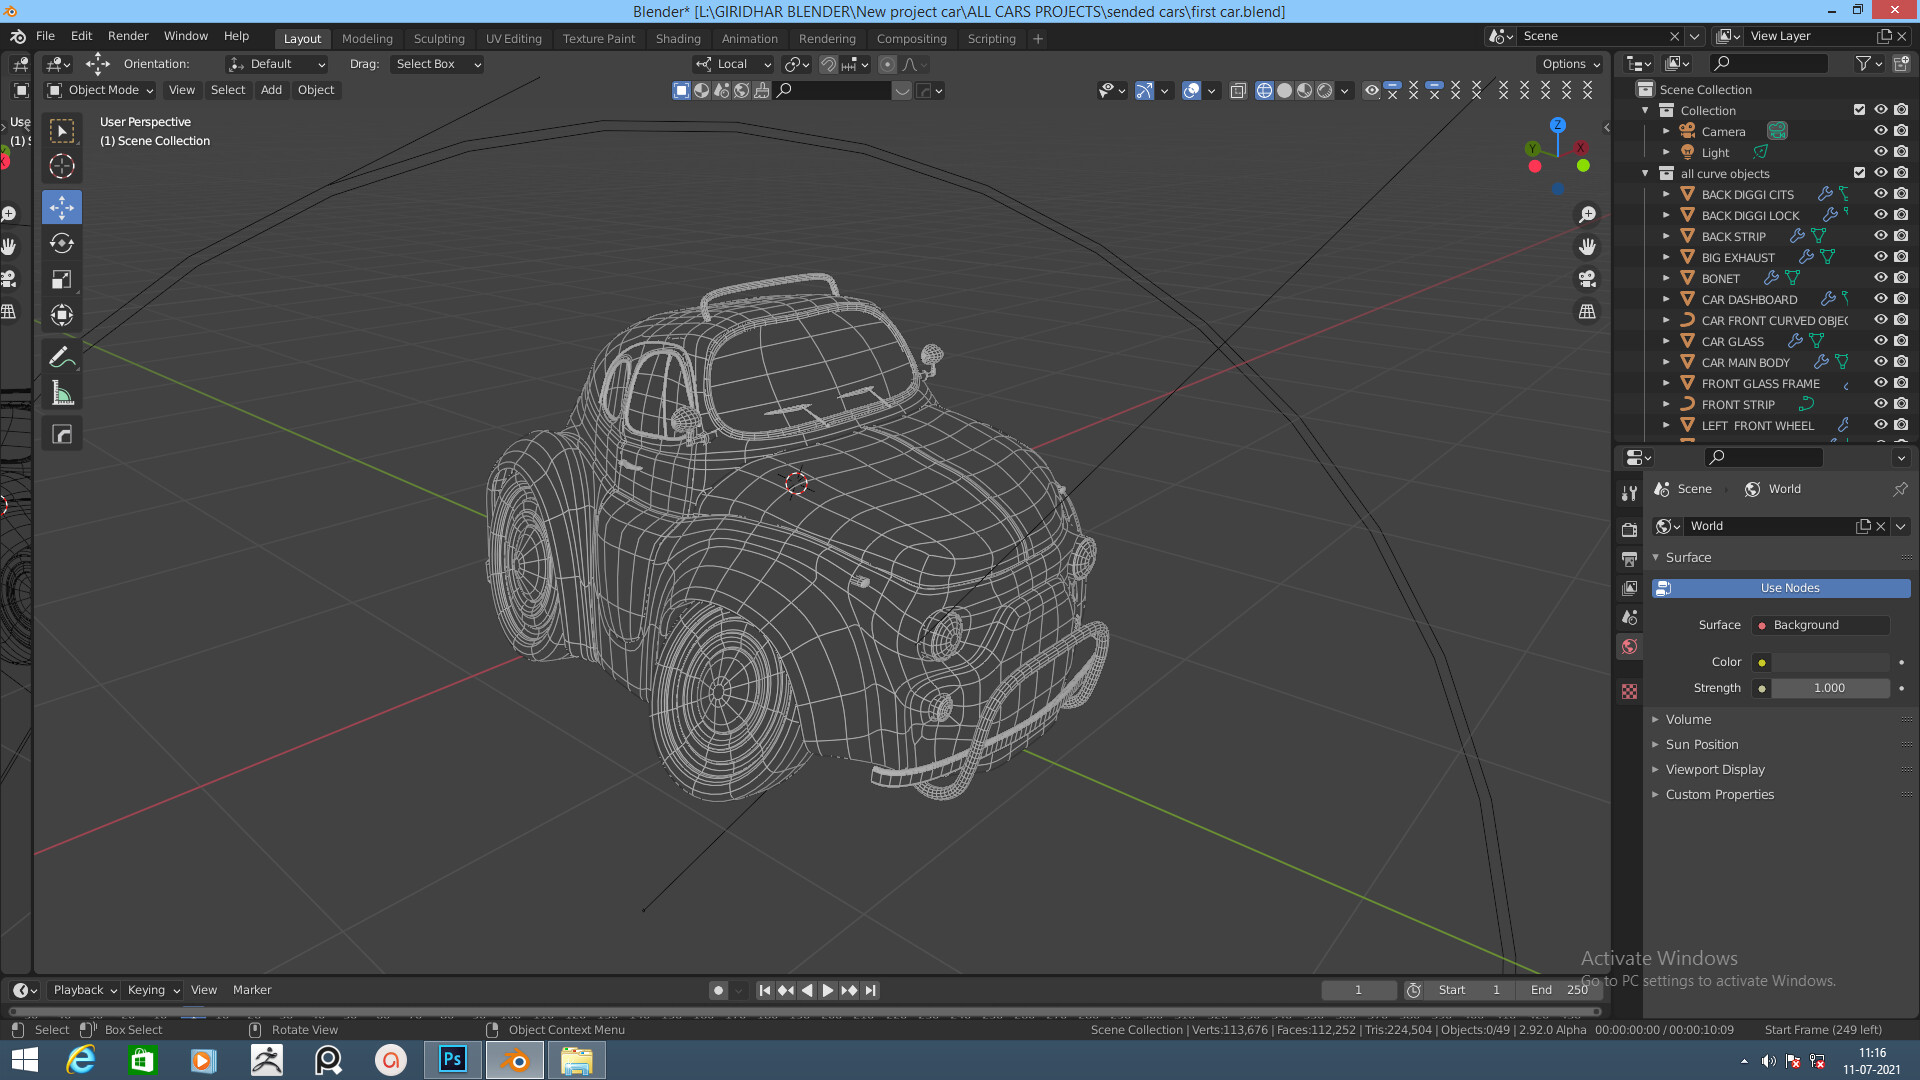Switch to the Shading workspace tab

click(x=678, y=38)
